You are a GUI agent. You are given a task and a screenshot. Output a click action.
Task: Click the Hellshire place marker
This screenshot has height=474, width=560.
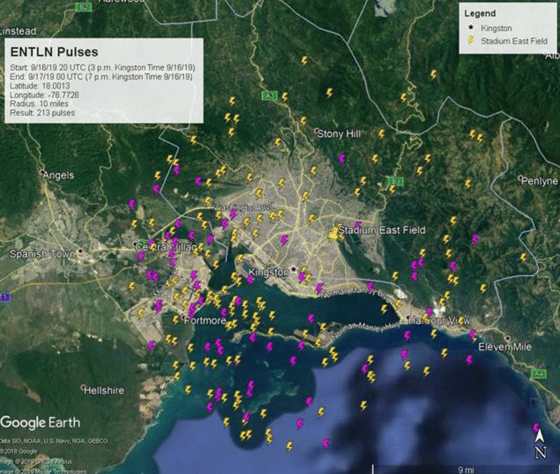tap(83, 387)
